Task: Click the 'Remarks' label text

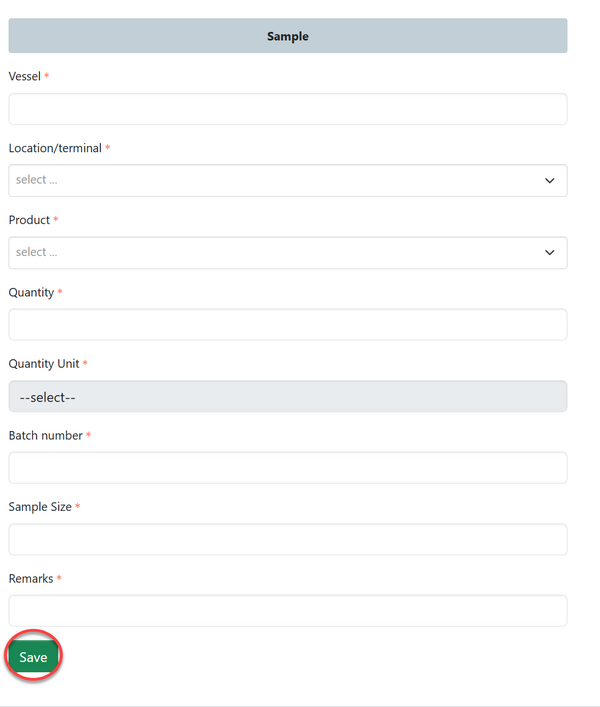Action: coord(31,579)
